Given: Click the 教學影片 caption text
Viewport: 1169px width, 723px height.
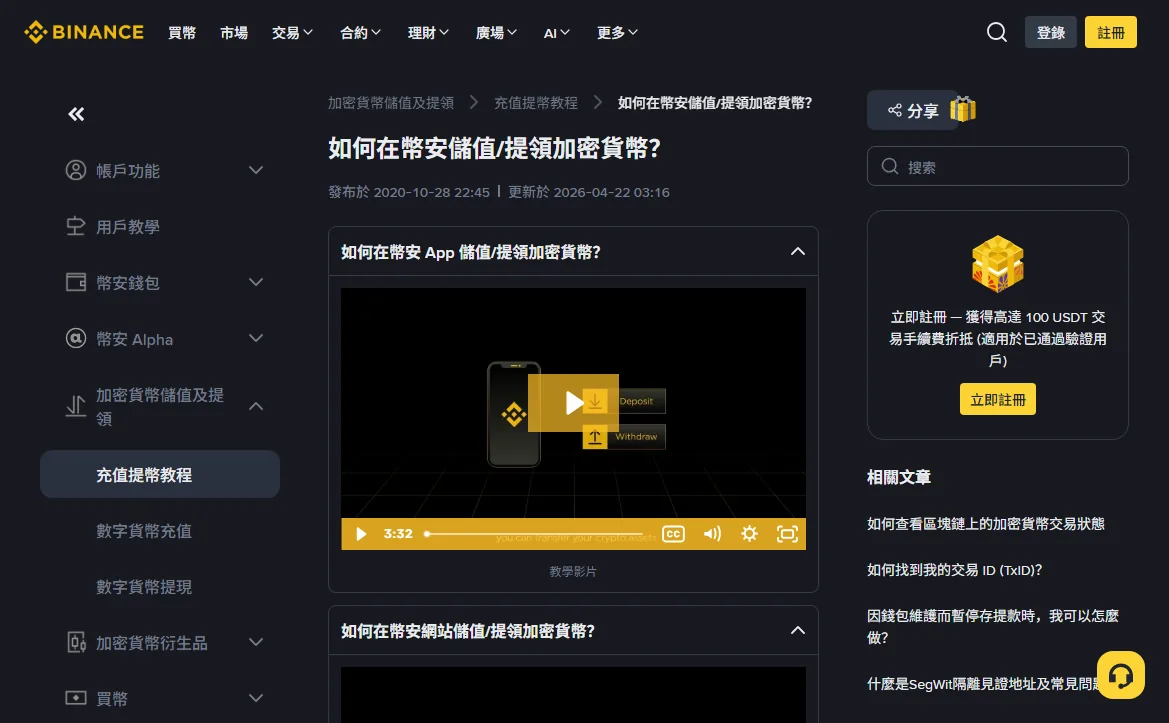Looking at the screenshot, I should point(573,571).
